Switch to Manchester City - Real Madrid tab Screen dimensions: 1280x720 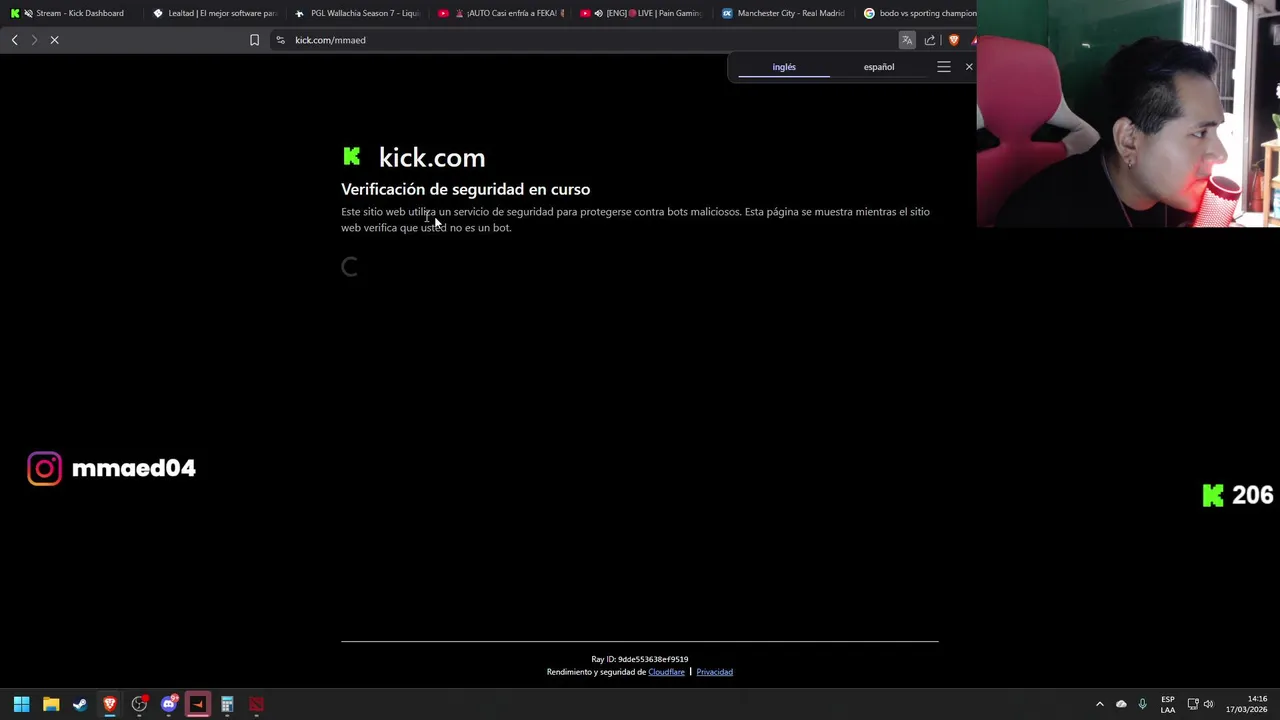click(783, 13)
